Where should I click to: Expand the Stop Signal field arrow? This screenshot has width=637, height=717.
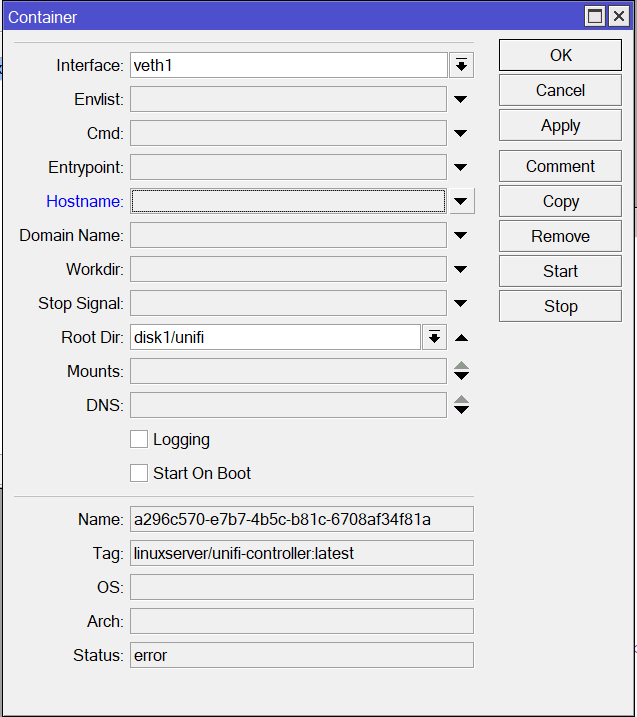[x=461, y=304]
